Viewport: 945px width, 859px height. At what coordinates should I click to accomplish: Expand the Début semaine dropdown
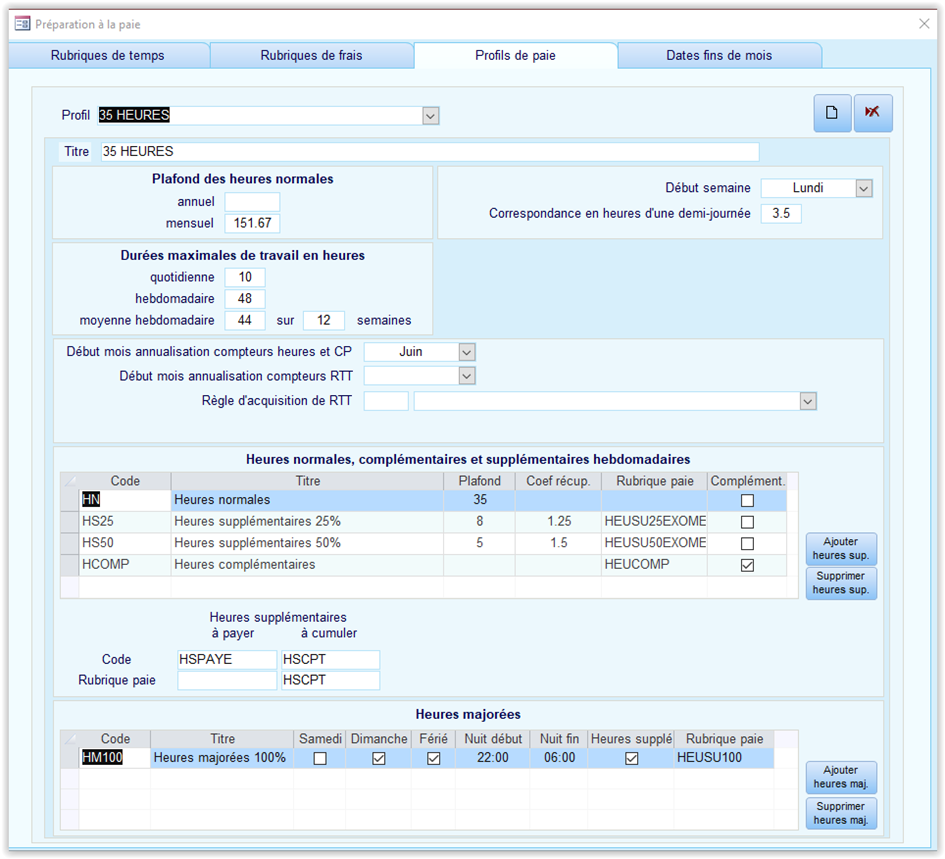tap(864, 188)
